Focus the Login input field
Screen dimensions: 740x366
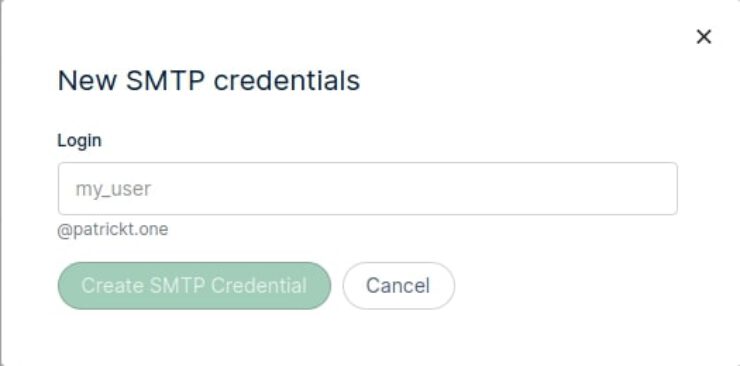tap(368, 189)
